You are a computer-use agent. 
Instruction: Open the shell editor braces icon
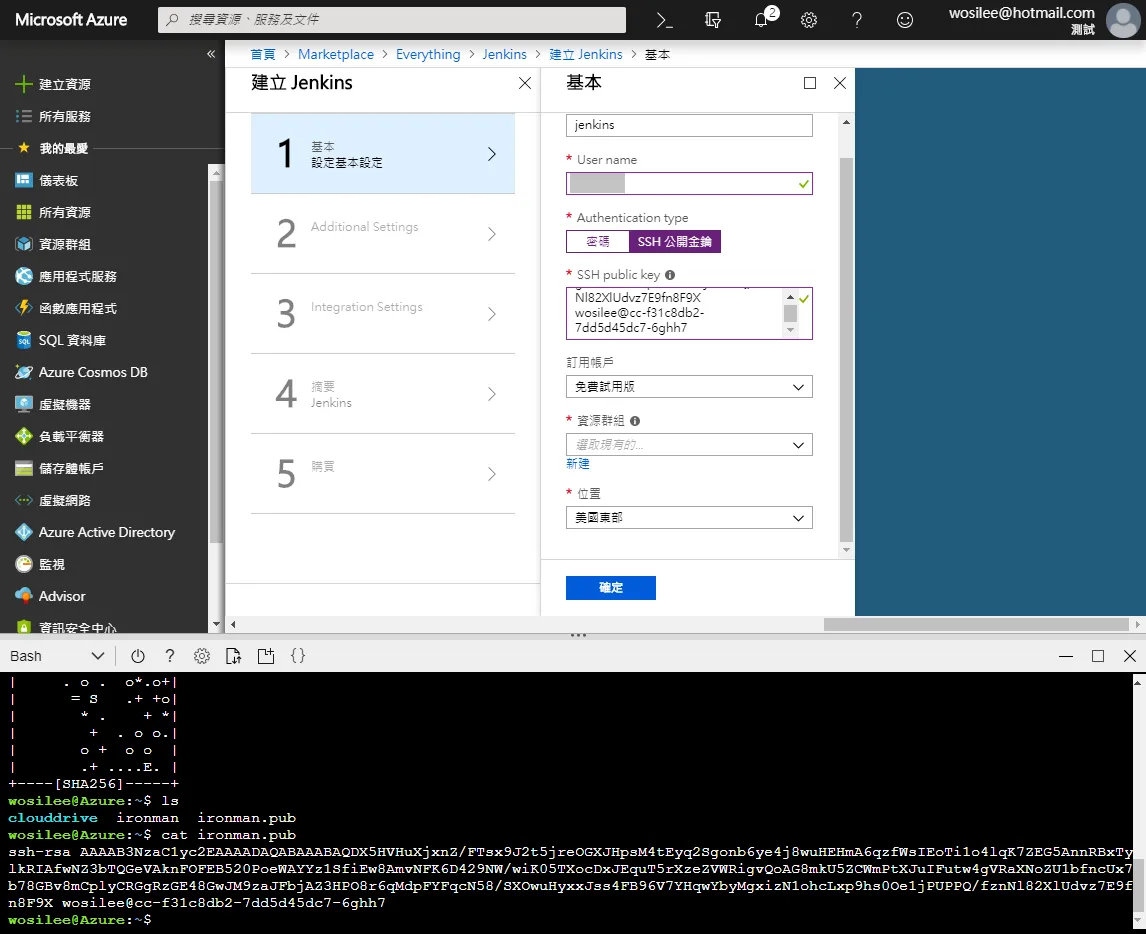click(297, 656)
